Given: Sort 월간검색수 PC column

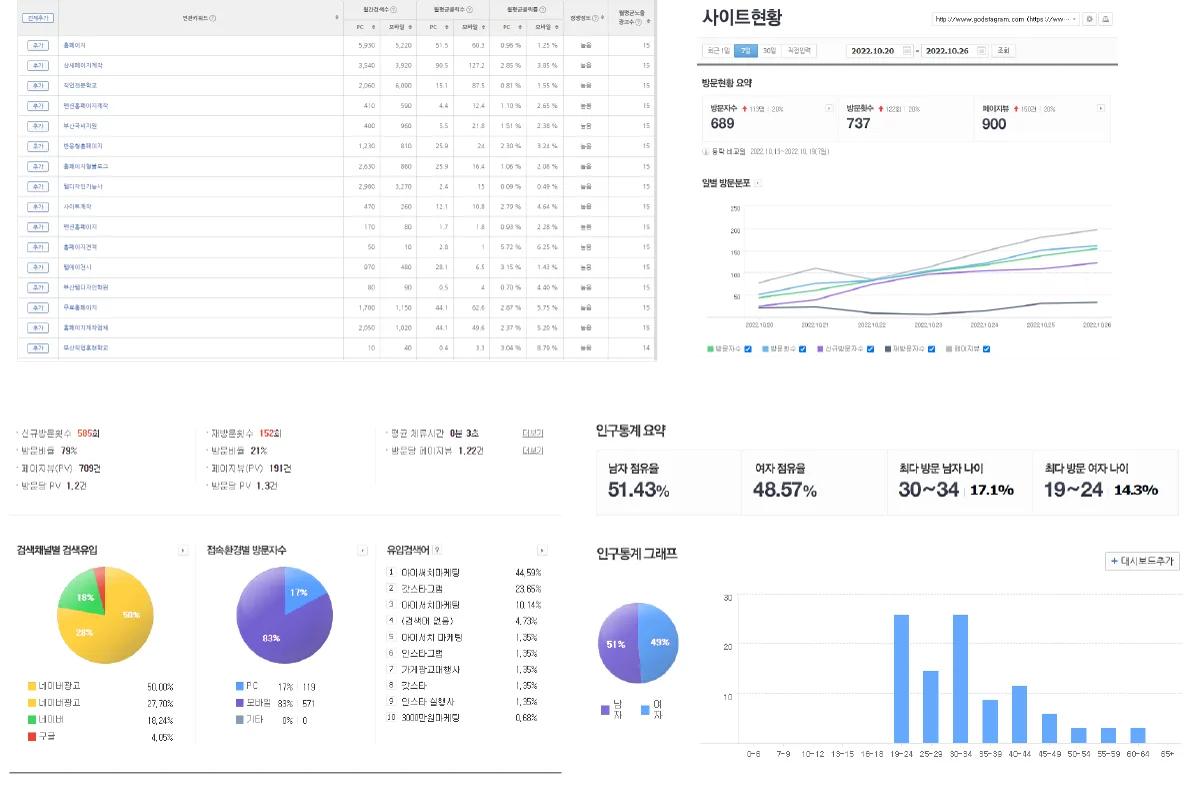Looking at the screenshot, I should (373, 27).
